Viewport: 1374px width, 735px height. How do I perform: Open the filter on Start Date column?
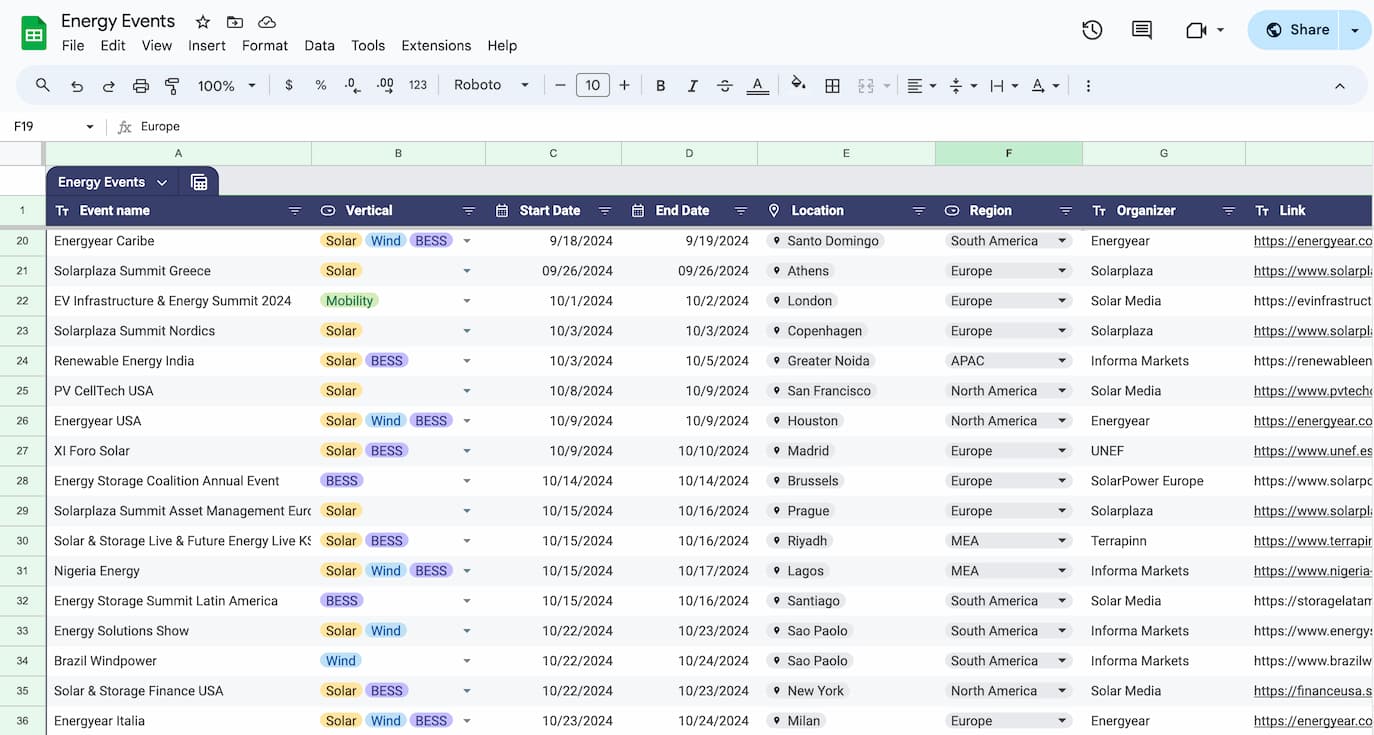pyautogui.click(x=605, y=211)
